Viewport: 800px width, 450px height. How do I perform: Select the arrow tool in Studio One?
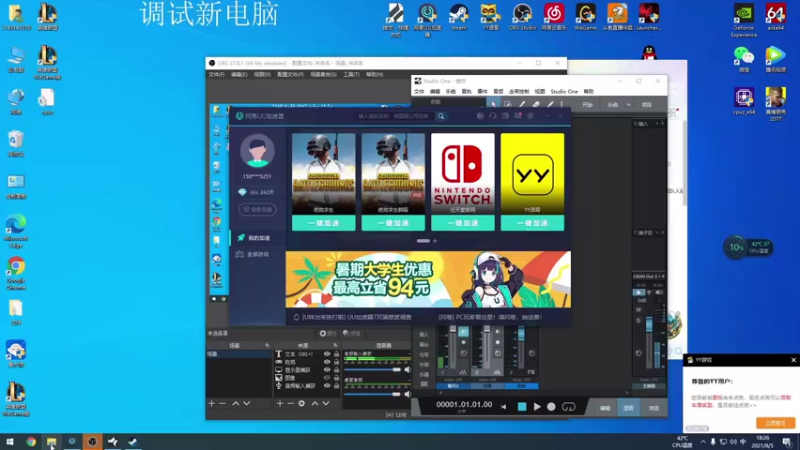(493, 104)
